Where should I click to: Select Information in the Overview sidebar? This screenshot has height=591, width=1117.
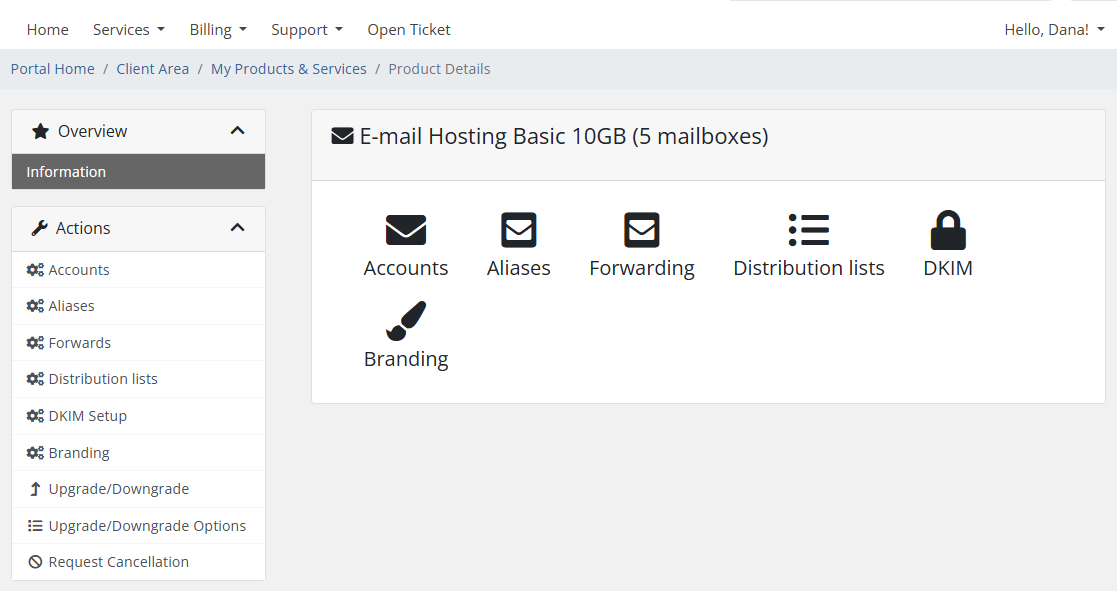pyautogui.click(x=66, y=172)
